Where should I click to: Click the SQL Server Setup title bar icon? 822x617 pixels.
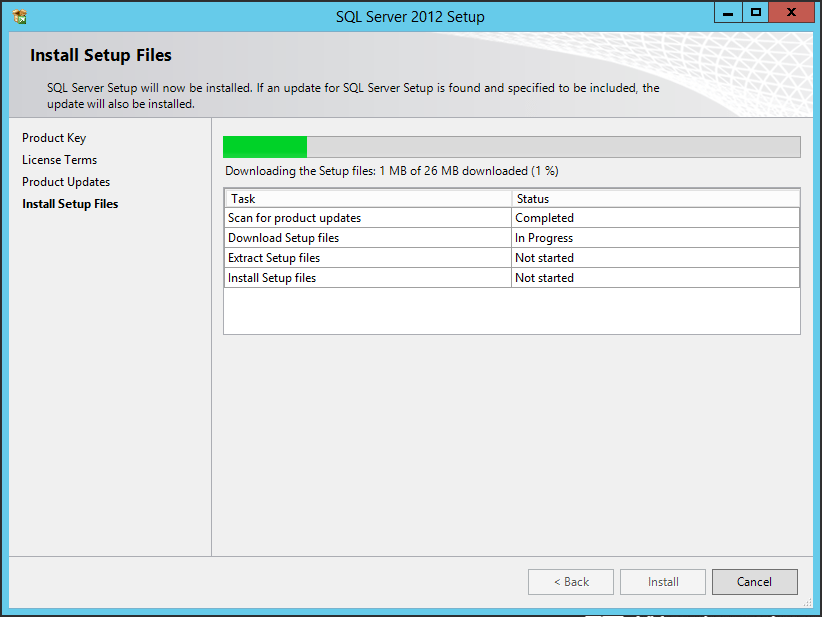tap(20, 17)
